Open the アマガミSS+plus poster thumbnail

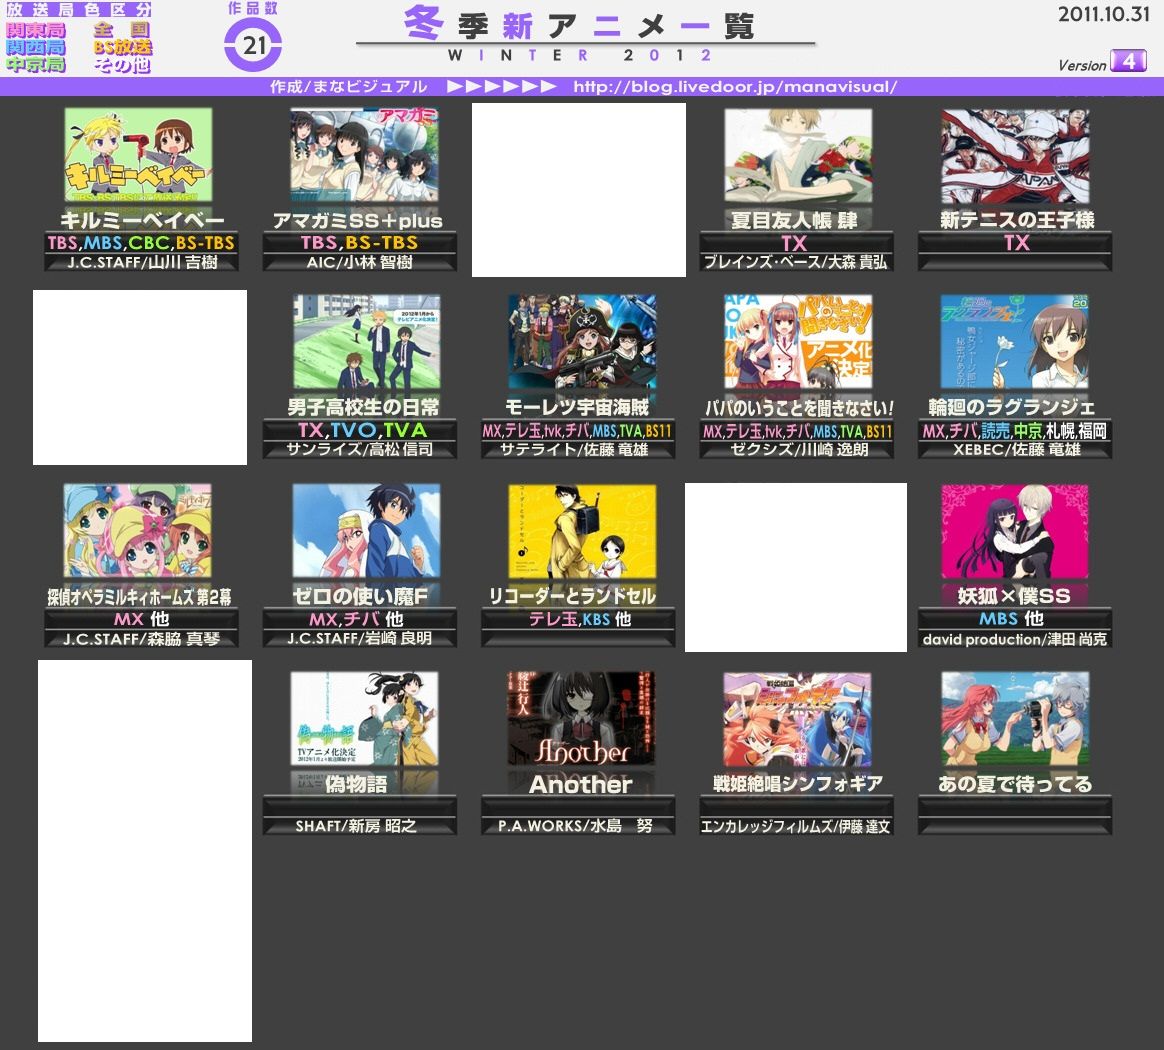[364, 155]
